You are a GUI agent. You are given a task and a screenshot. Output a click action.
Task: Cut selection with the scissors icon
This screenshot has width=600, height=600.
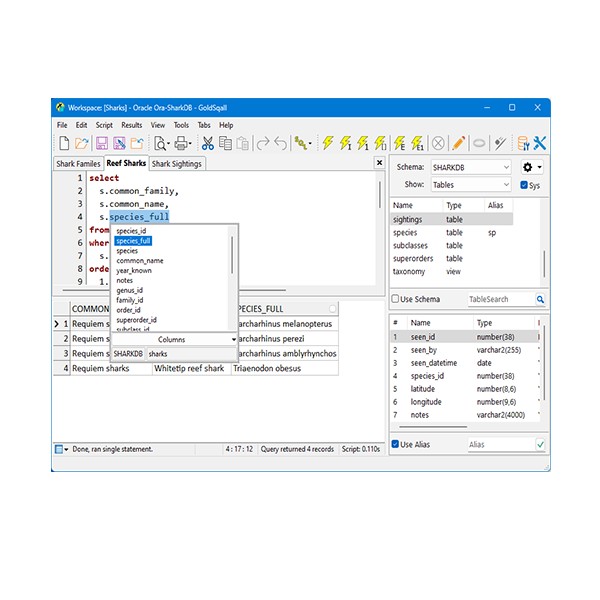(x=207, y=144)
